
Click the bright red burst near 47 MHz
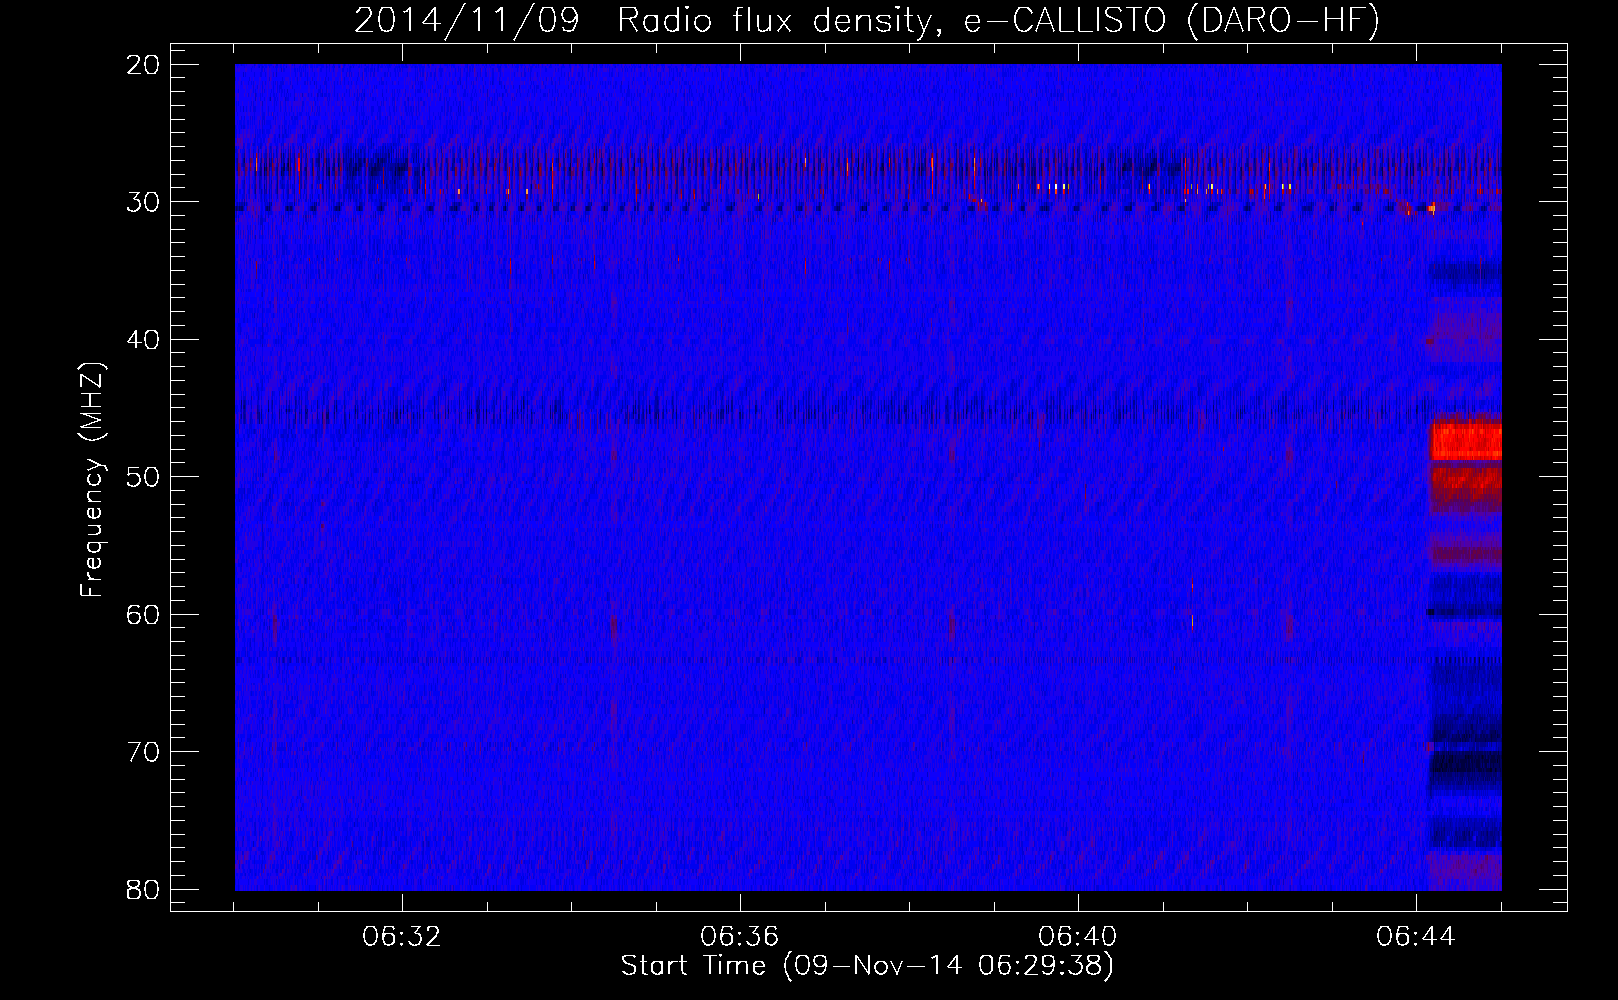coord(1466,440)
